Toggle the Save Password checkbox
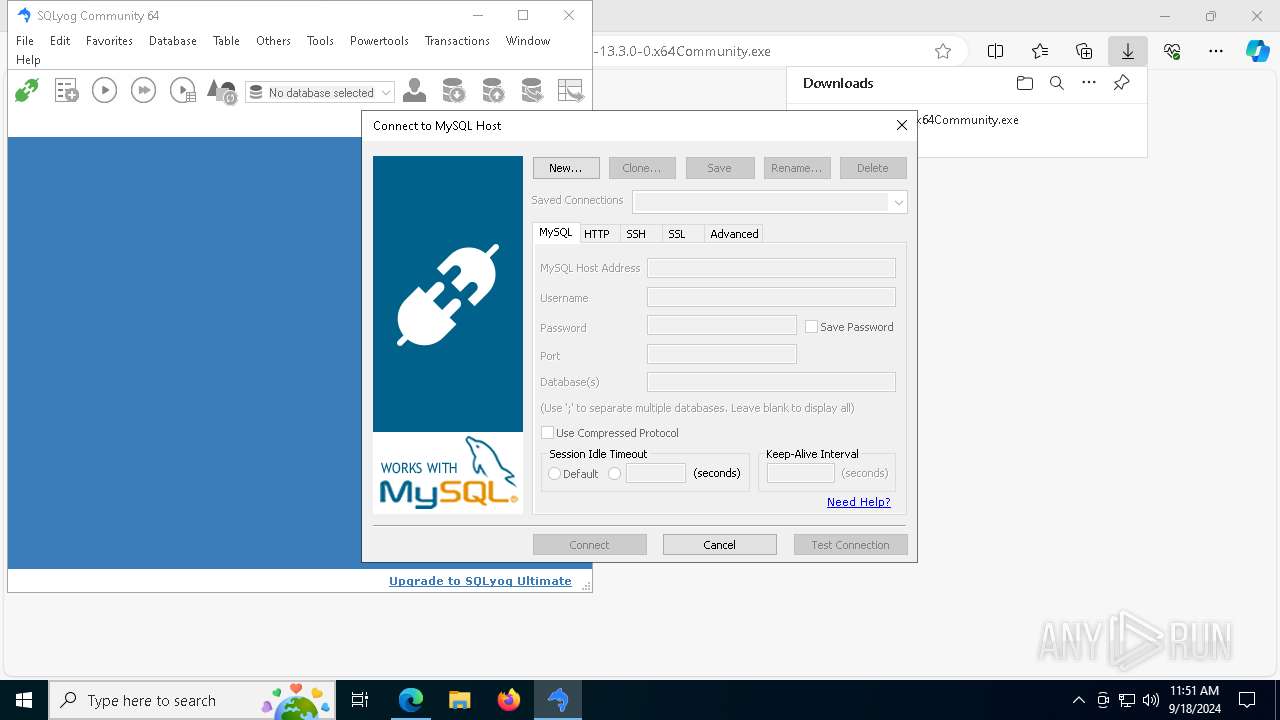This screenshot has width=1280, height=720. tap(811, 327)
